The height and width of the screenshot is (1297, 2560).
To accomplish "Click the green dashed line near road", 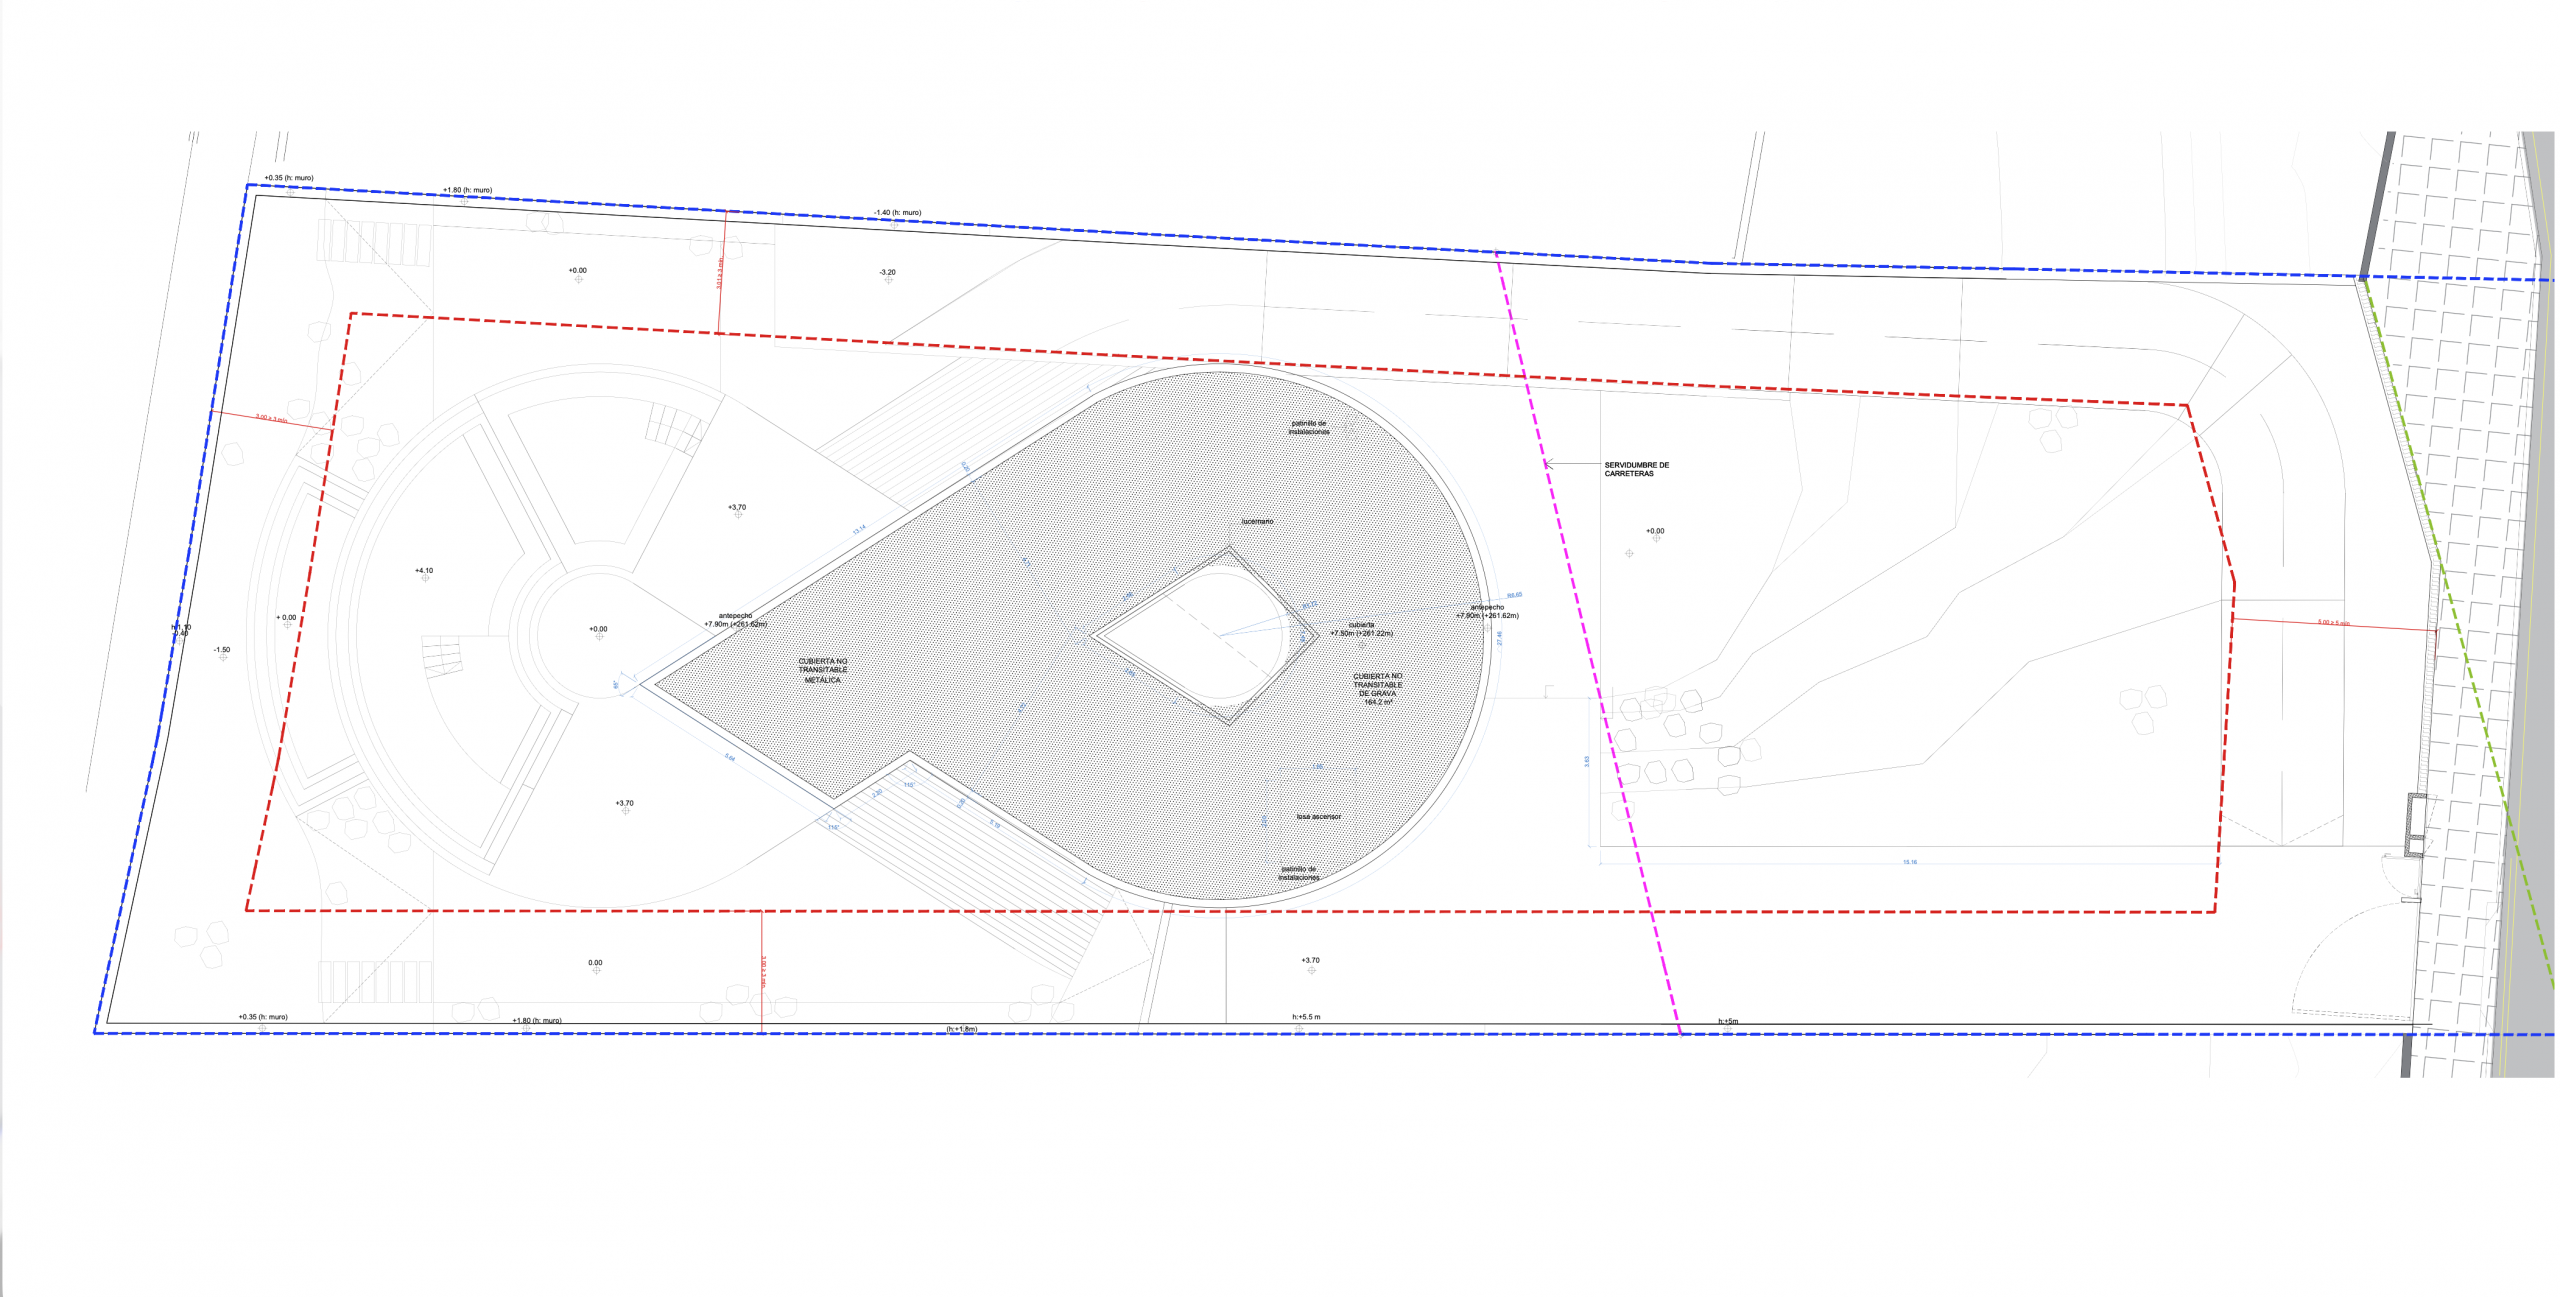I will [x=2458, y=630].
